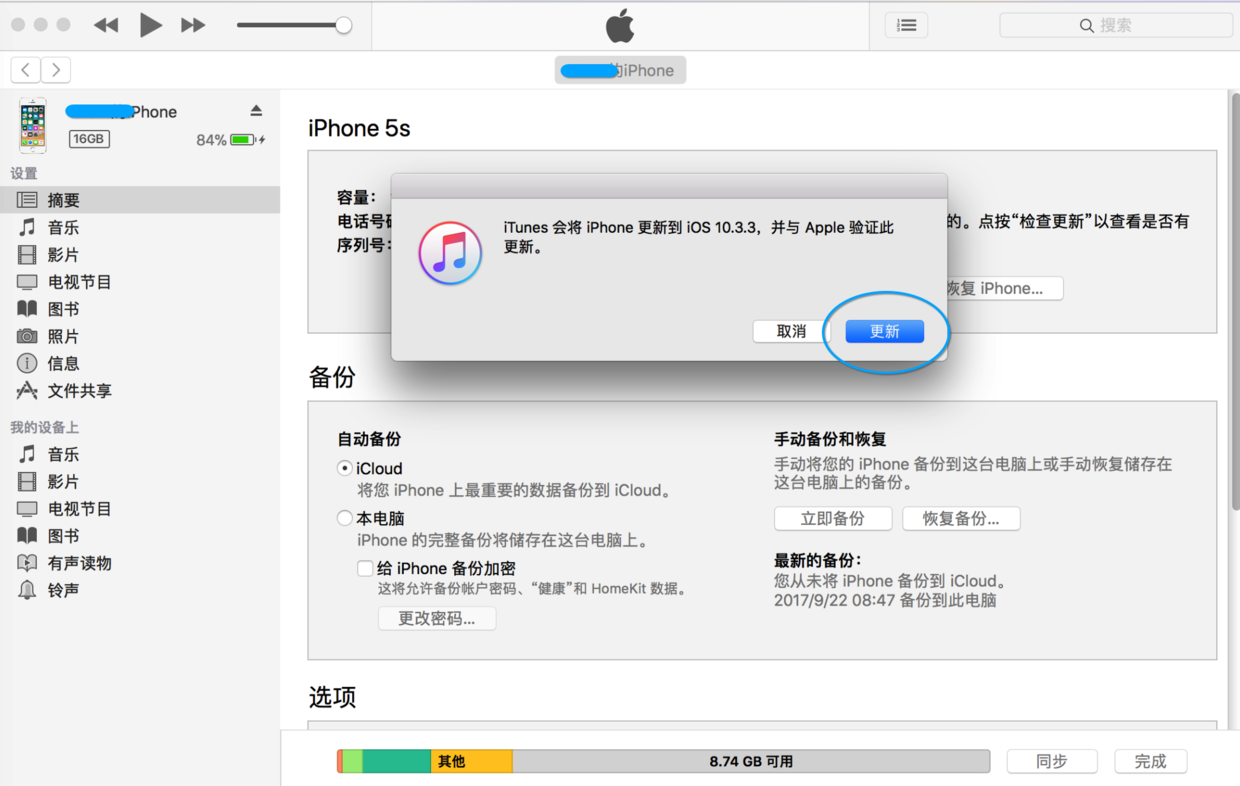Eject the iPhone using the eject icon
The width and height of the screenshot is (1240, 786).
[256, 110]
